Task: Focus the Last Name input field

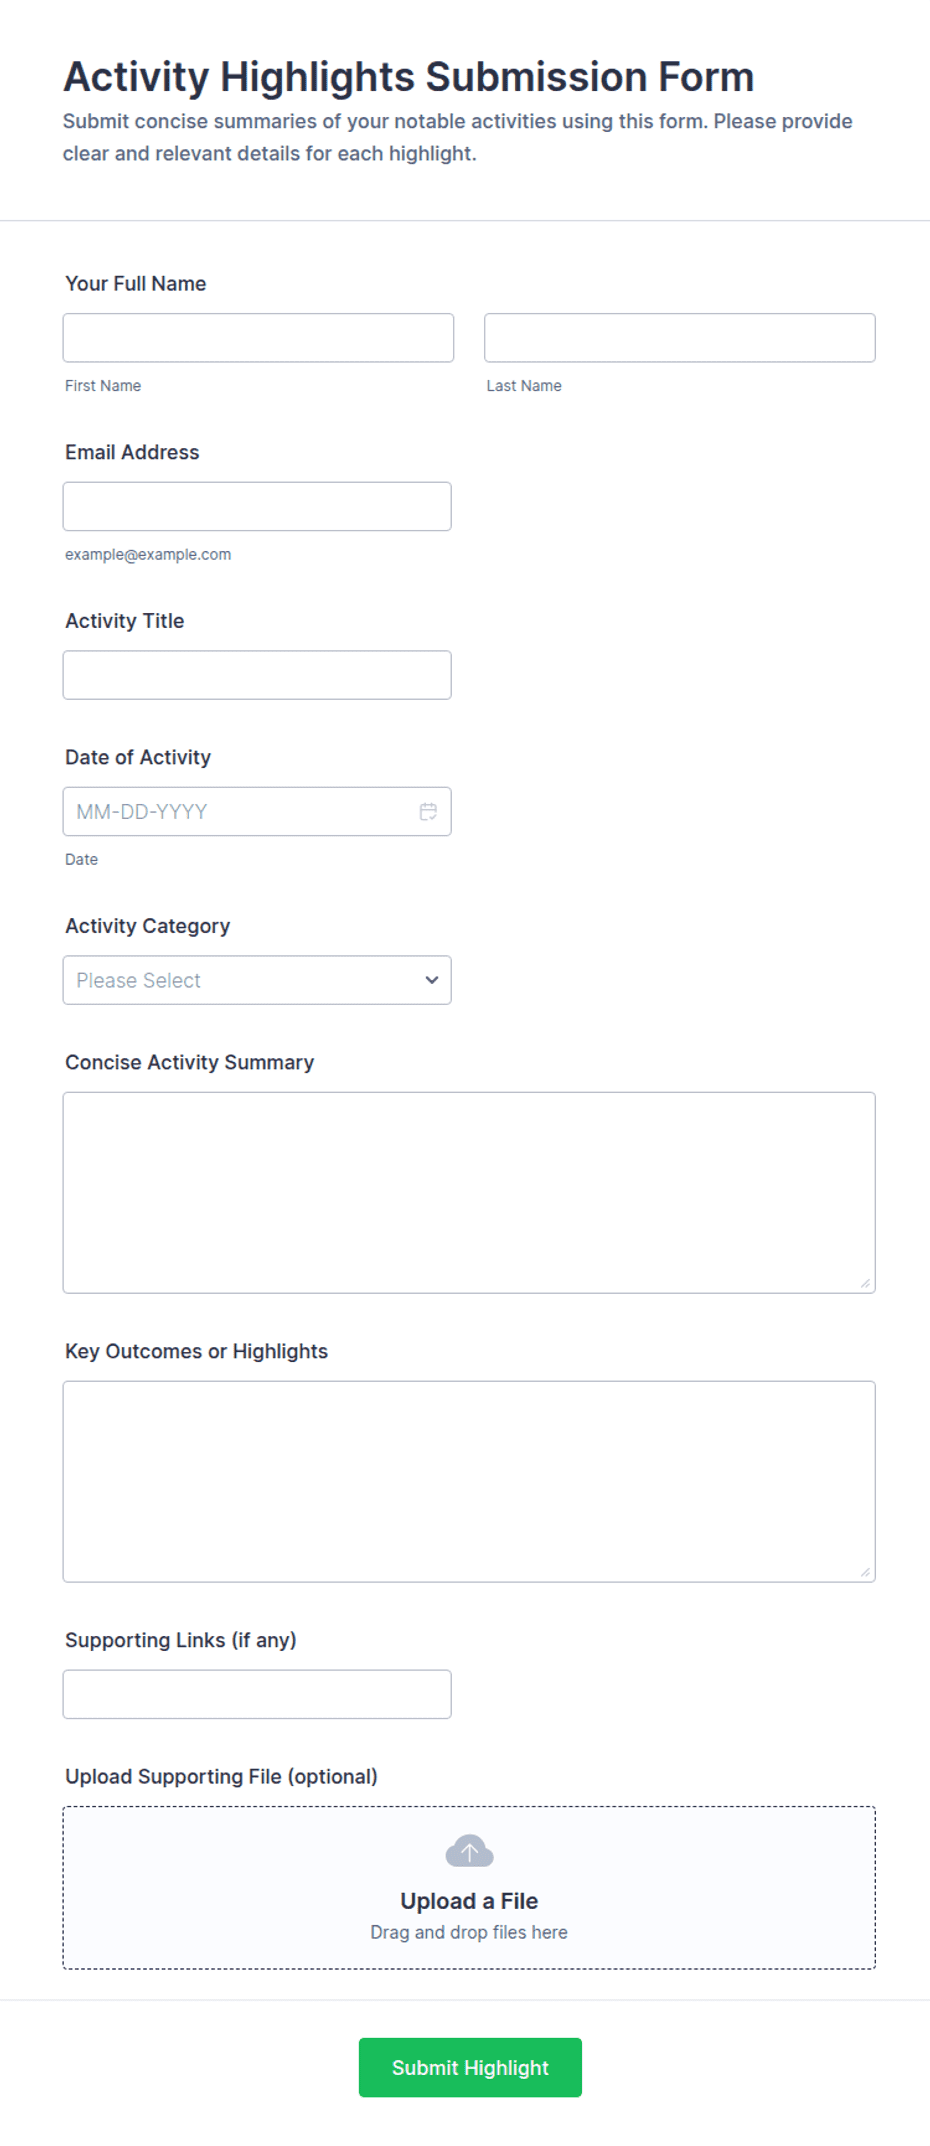Action: click(x=680, y=338)
